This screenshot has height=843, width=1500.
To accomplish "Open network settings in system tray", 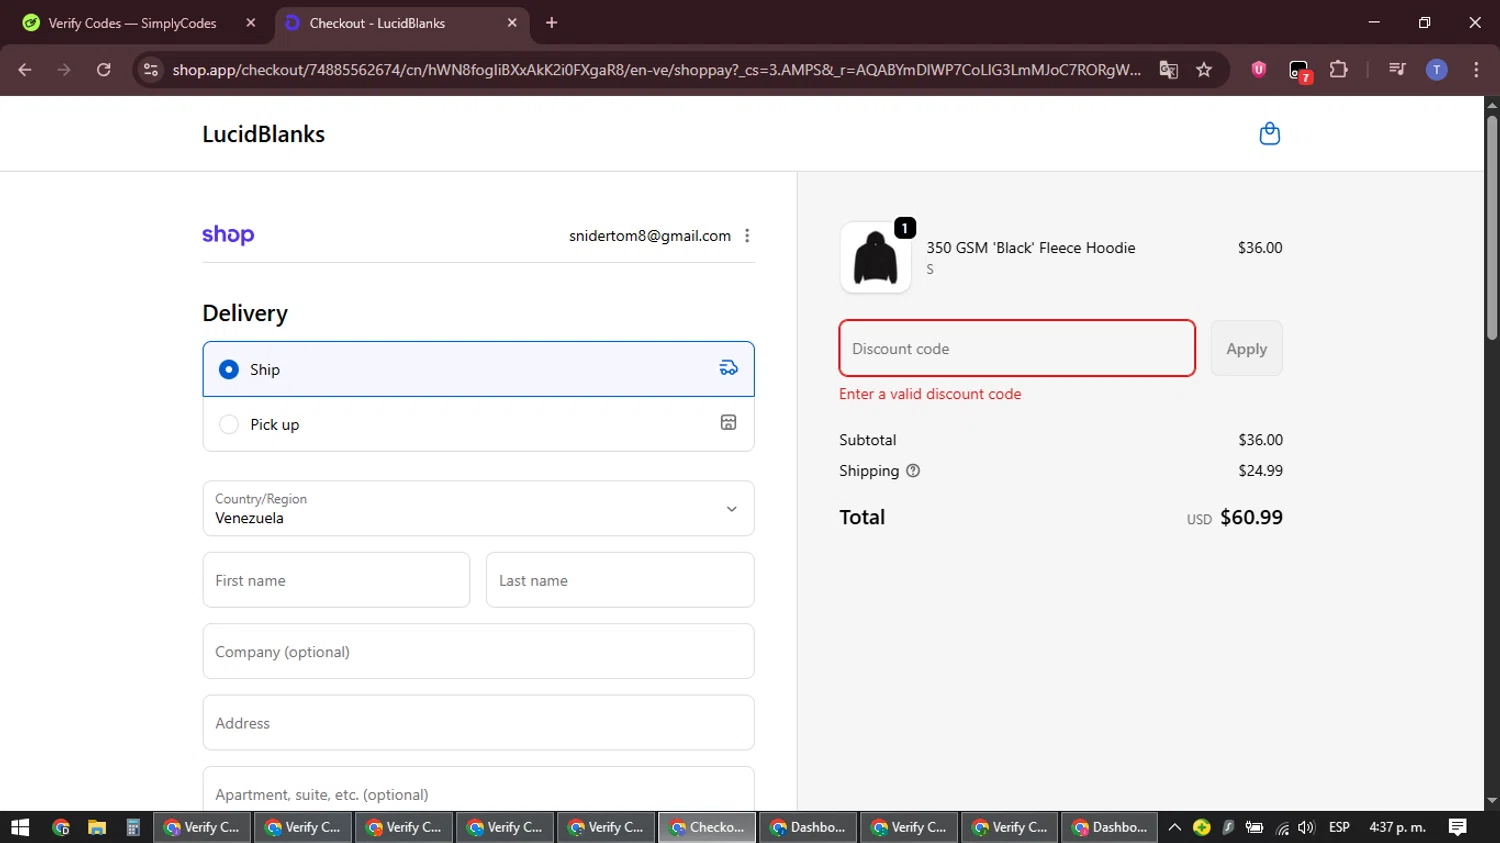I will [1282, 827].
